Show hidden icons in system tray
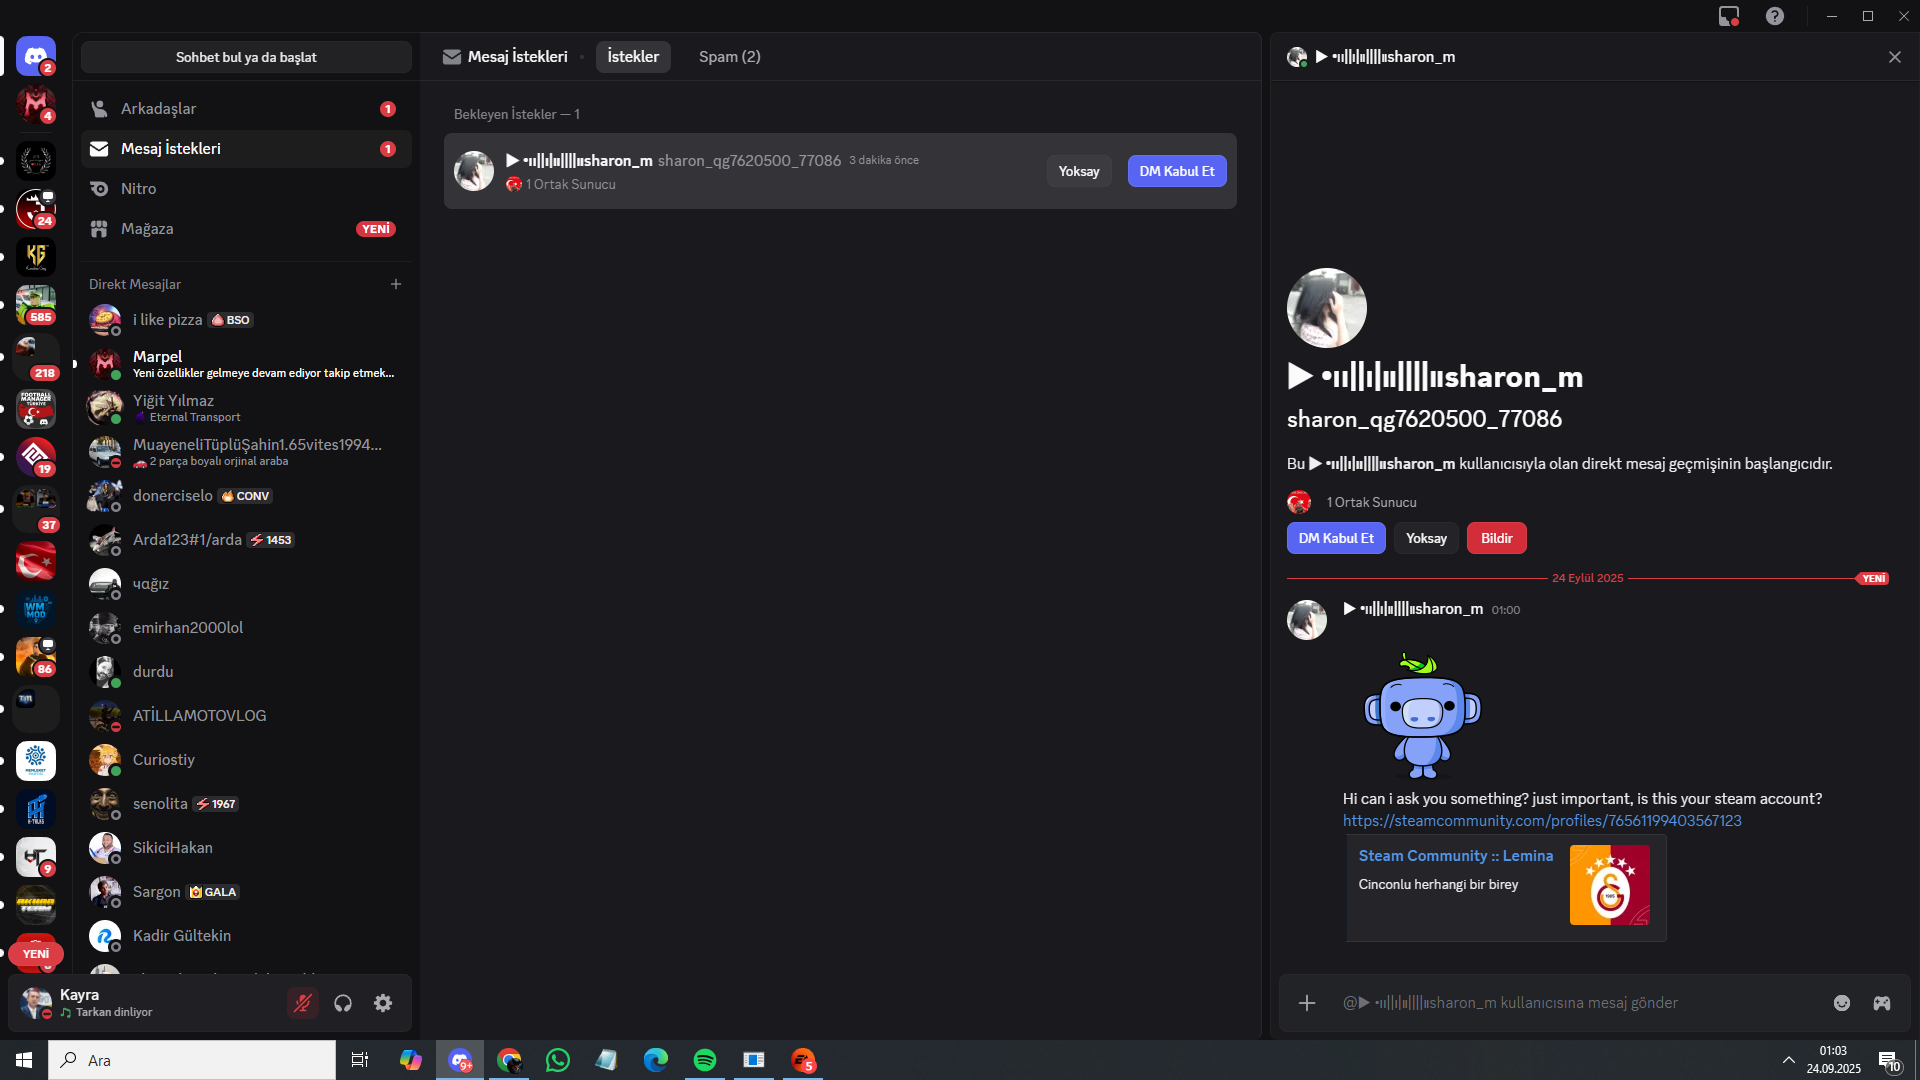The width and height of the screenshot is (1920, 1080). (x=1788, y=1060)
